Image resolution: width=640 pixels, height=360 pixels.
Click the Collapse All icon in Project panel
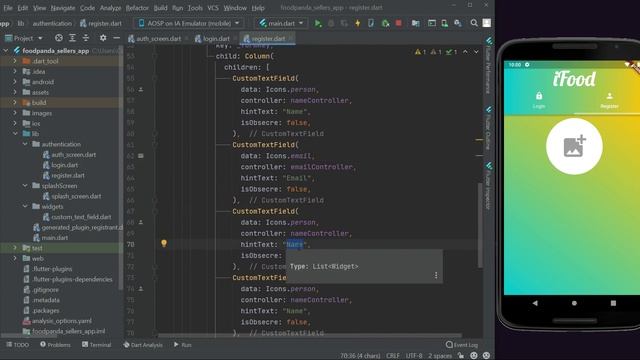[86, 38]
